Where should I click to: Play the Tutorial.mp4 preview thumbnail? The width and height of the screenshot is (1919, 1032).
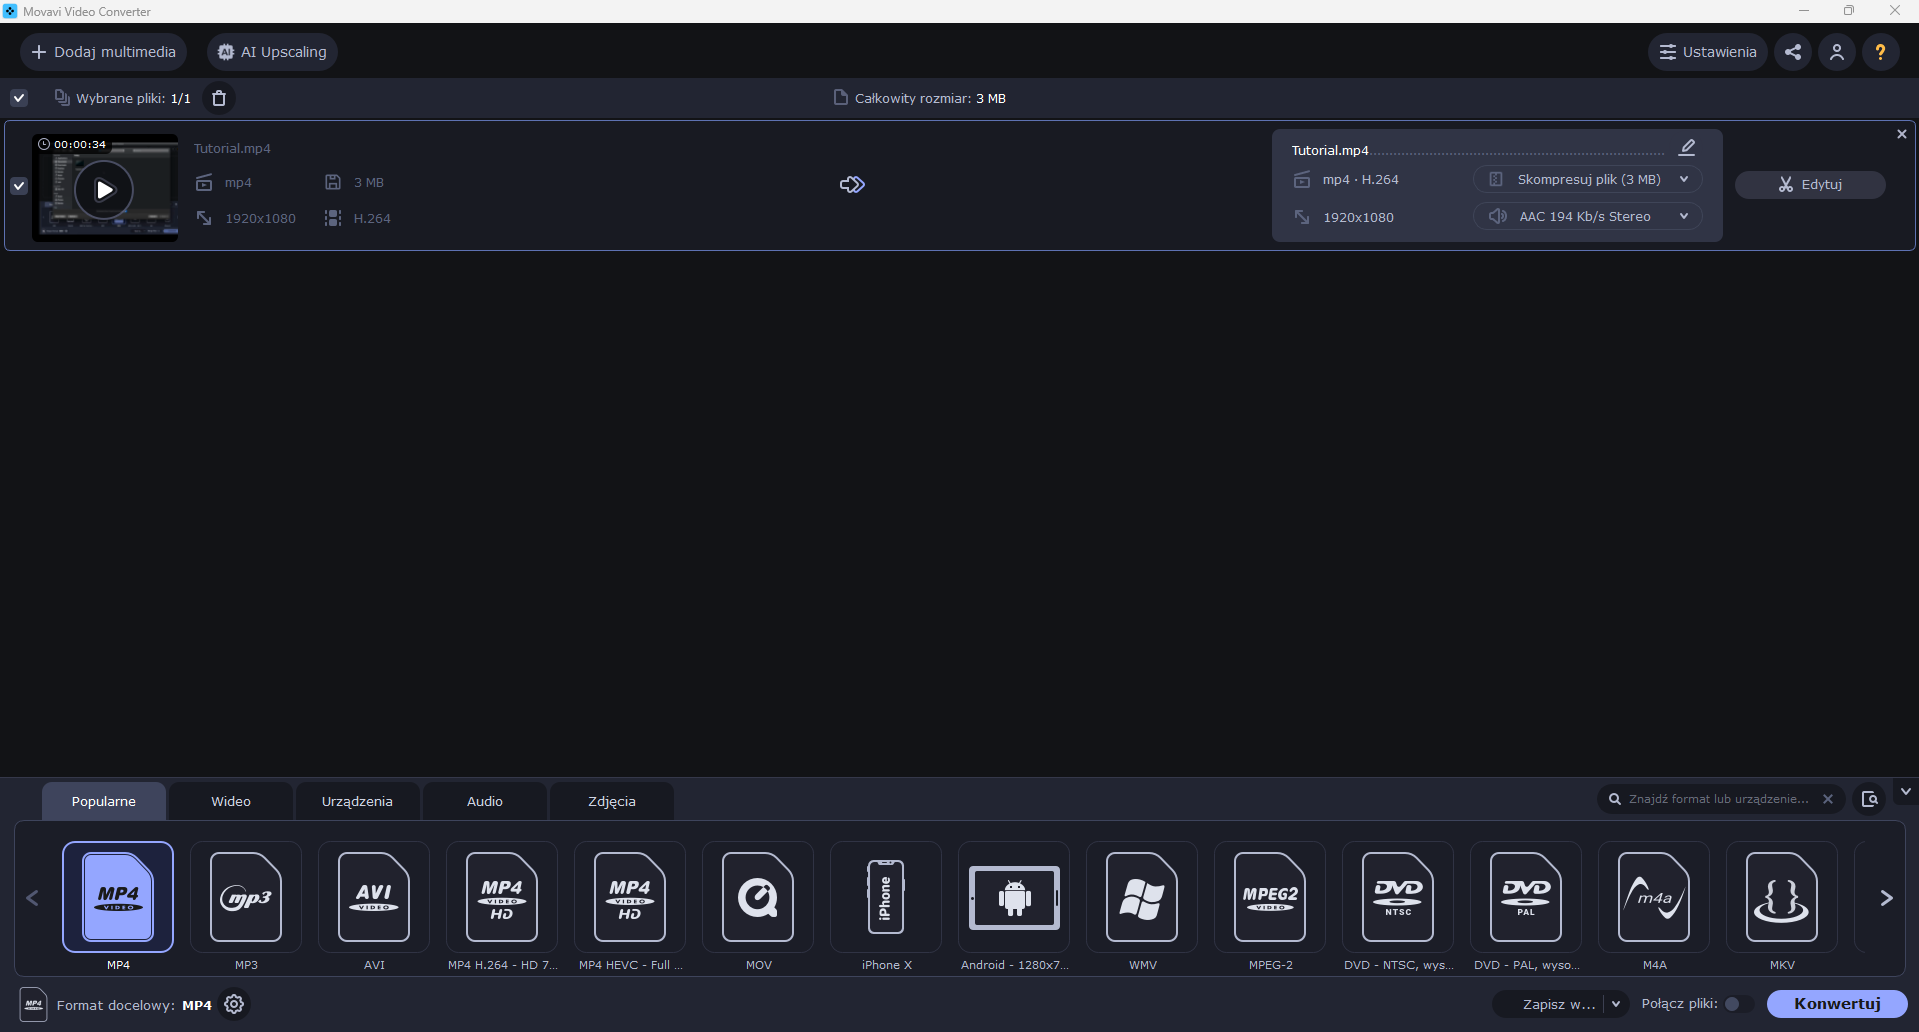point(104,189)
